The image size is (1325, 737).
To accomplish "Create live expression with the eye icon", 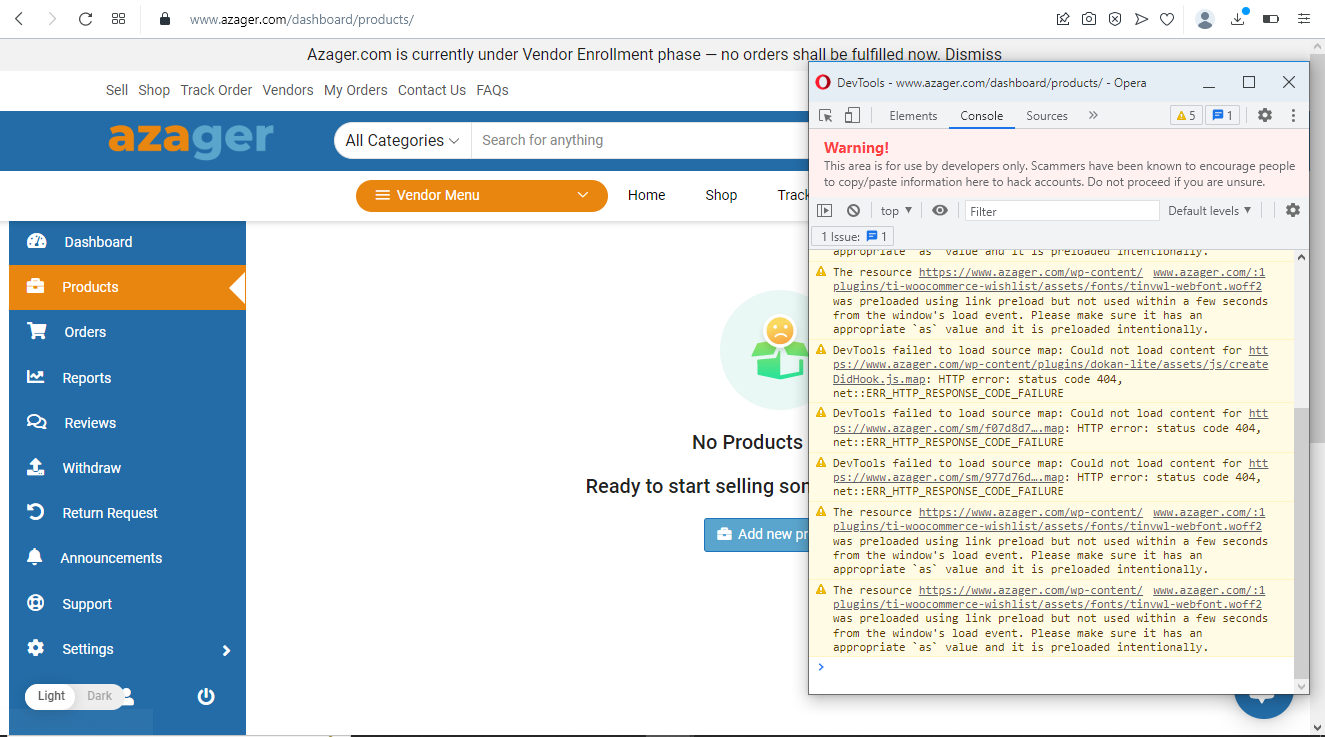I will pyautogui.click(x=940, y=211).
